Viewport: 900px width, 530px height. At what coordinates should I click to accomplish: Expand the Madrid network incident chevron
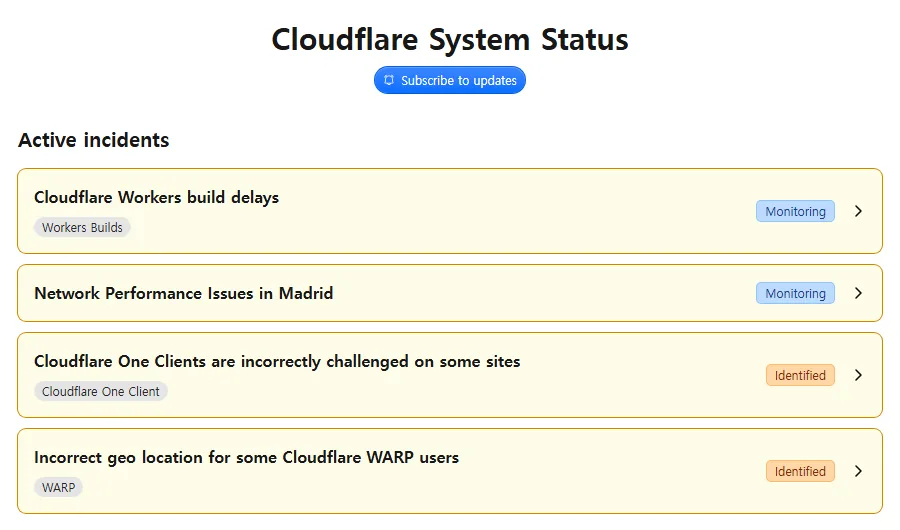click(858, 293)
